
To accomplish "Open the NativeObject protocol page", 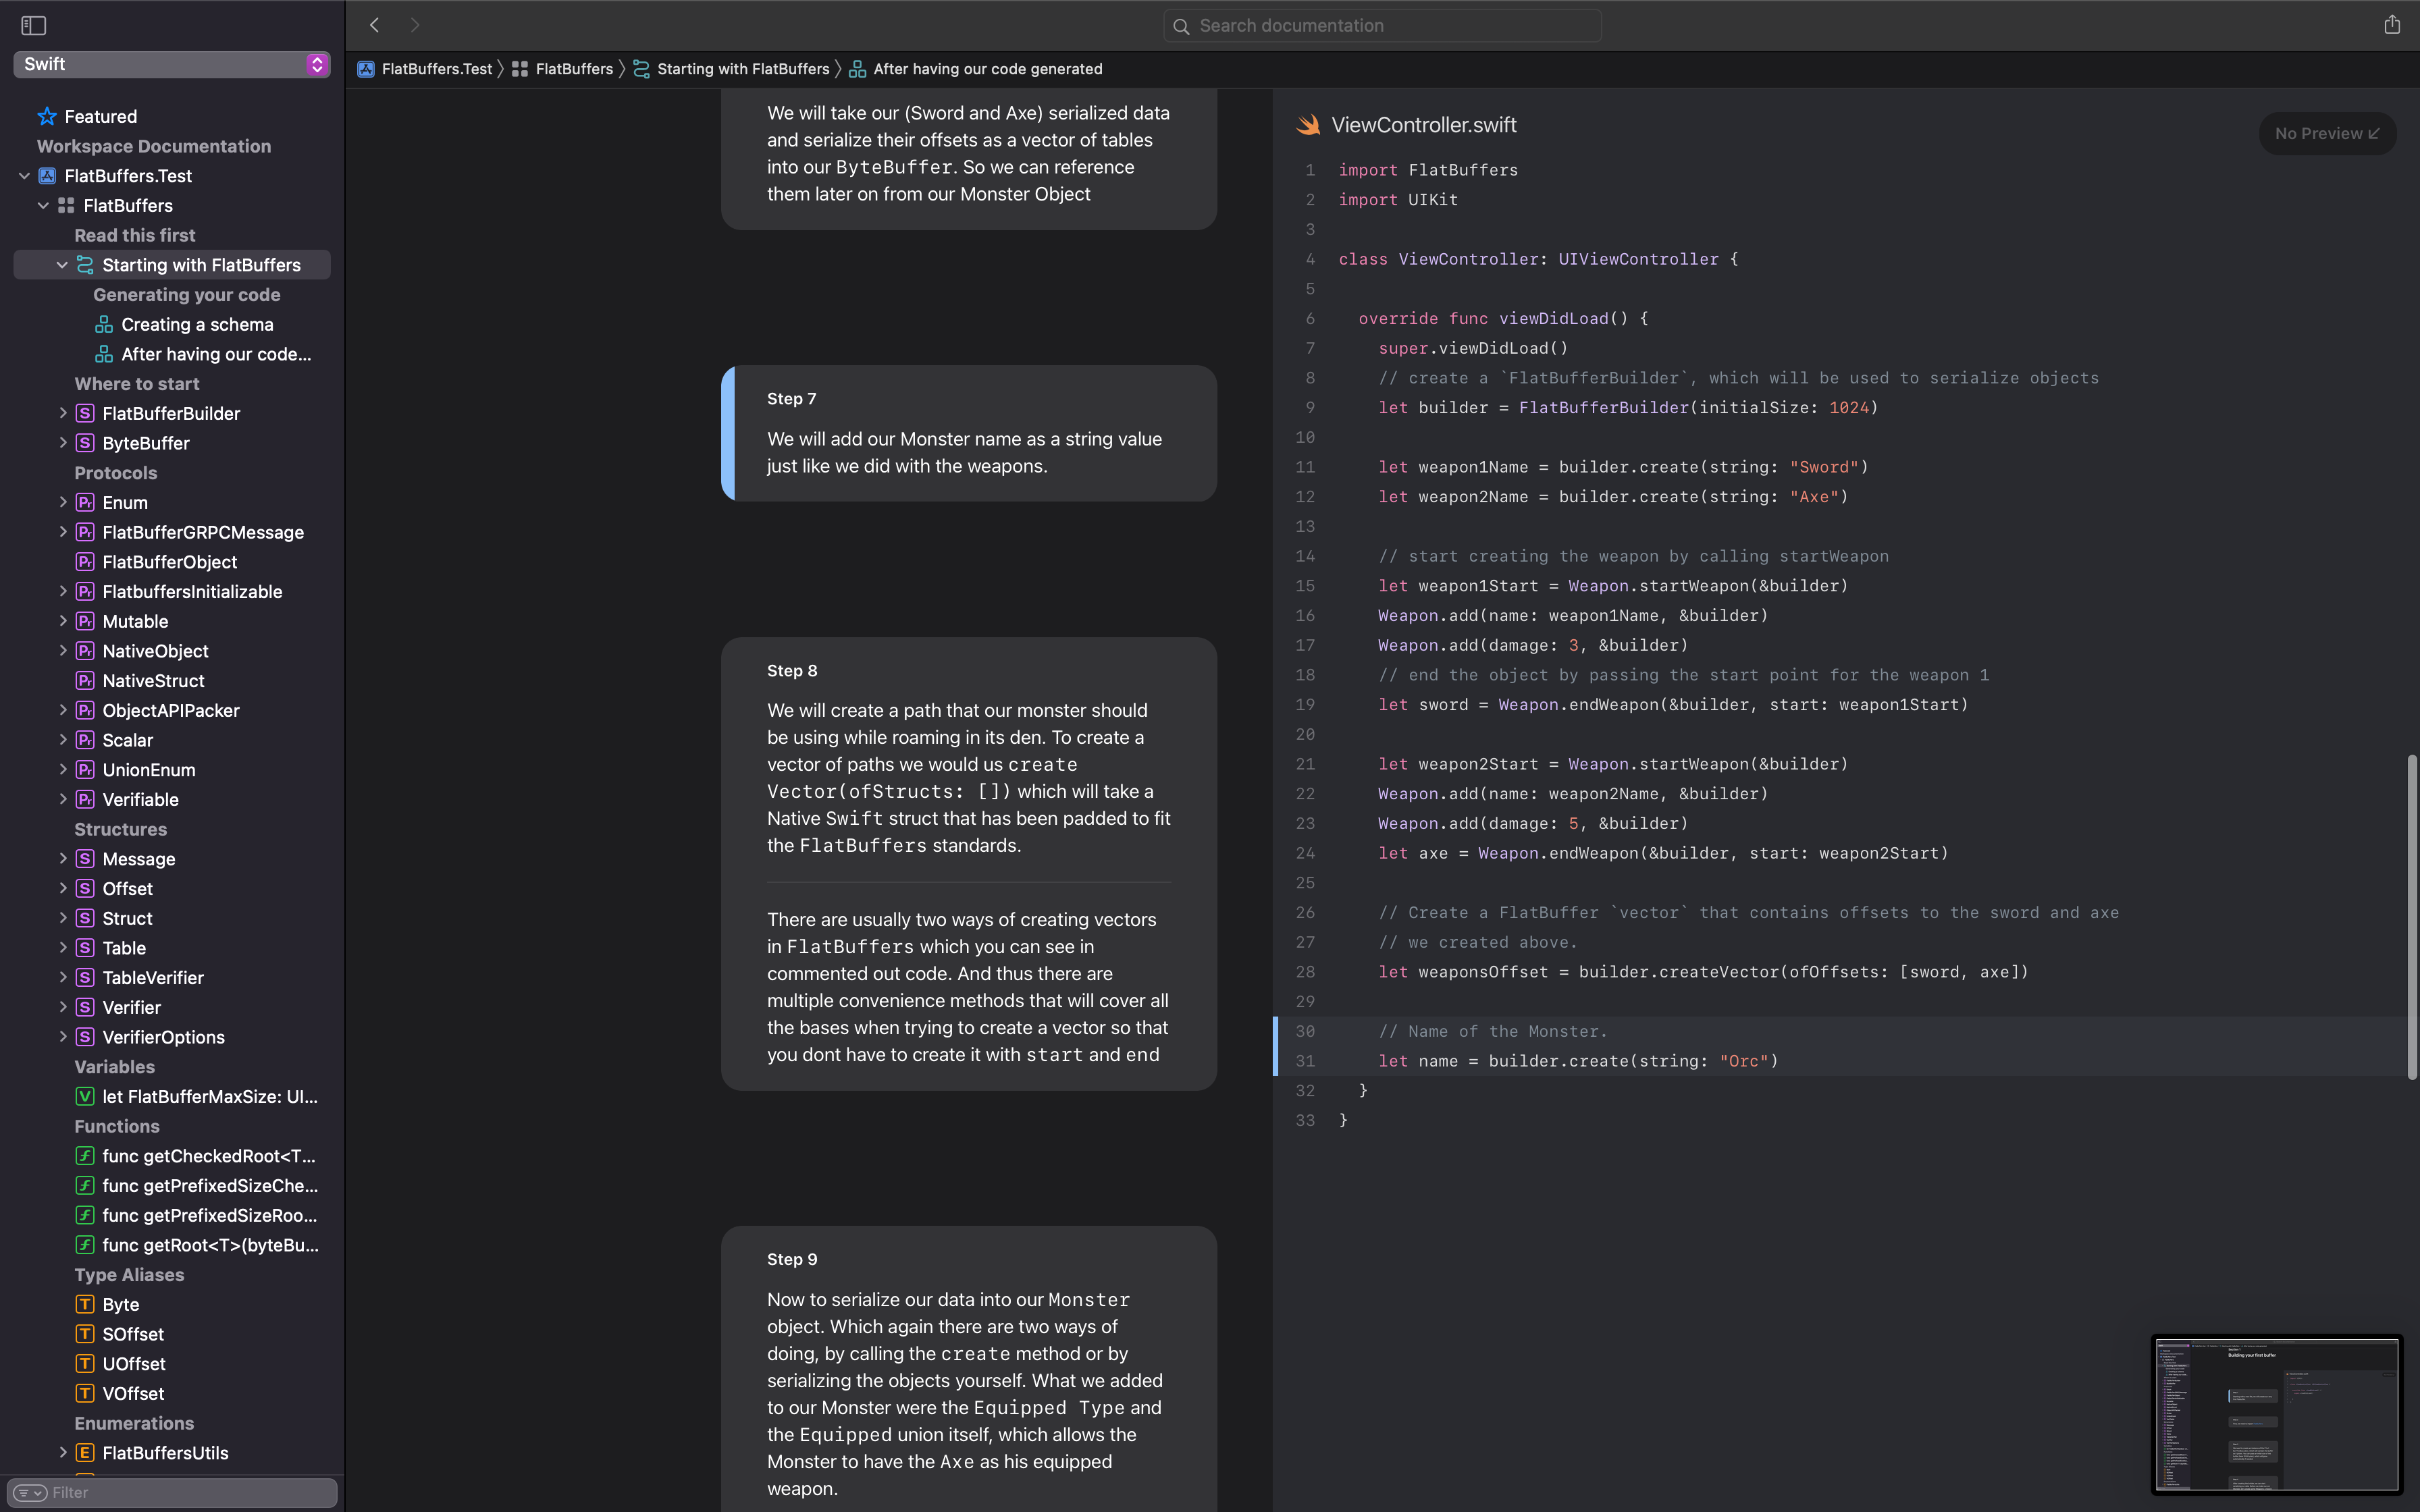I will point(155,651).
